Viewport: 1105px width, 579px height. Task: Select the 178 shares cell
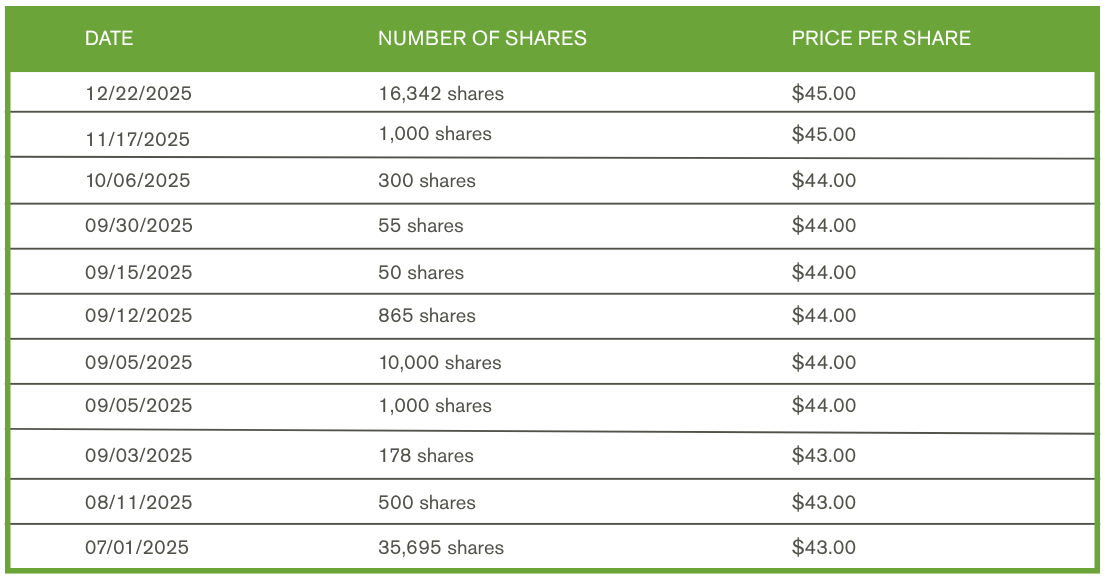[426, 456]
